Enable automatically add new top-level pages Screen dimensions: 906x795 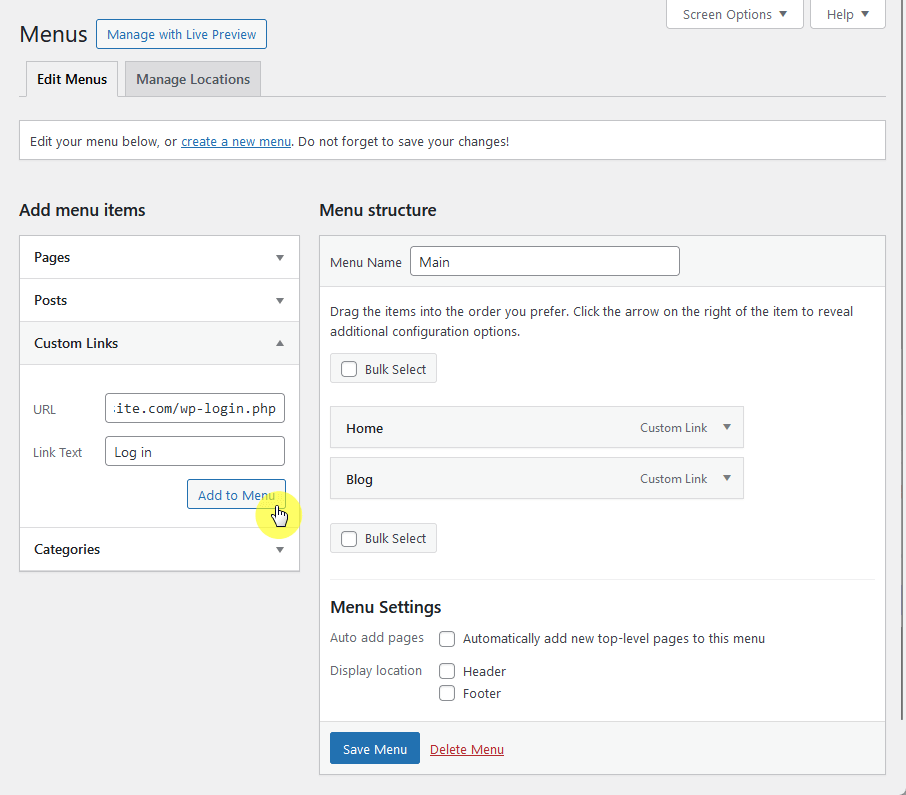(x=447, y=639)
